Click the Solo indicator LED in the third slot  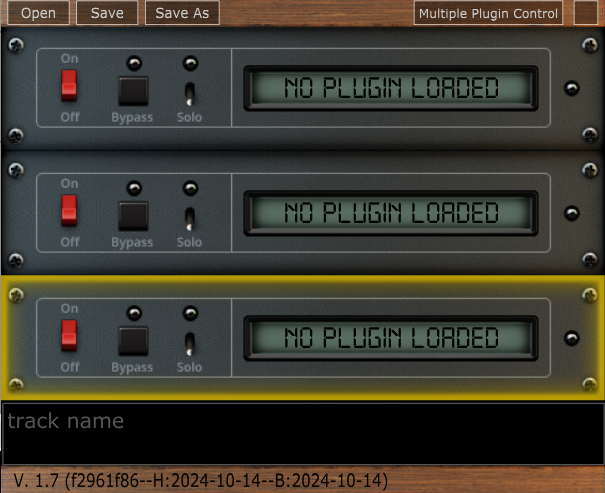[190, 313]
